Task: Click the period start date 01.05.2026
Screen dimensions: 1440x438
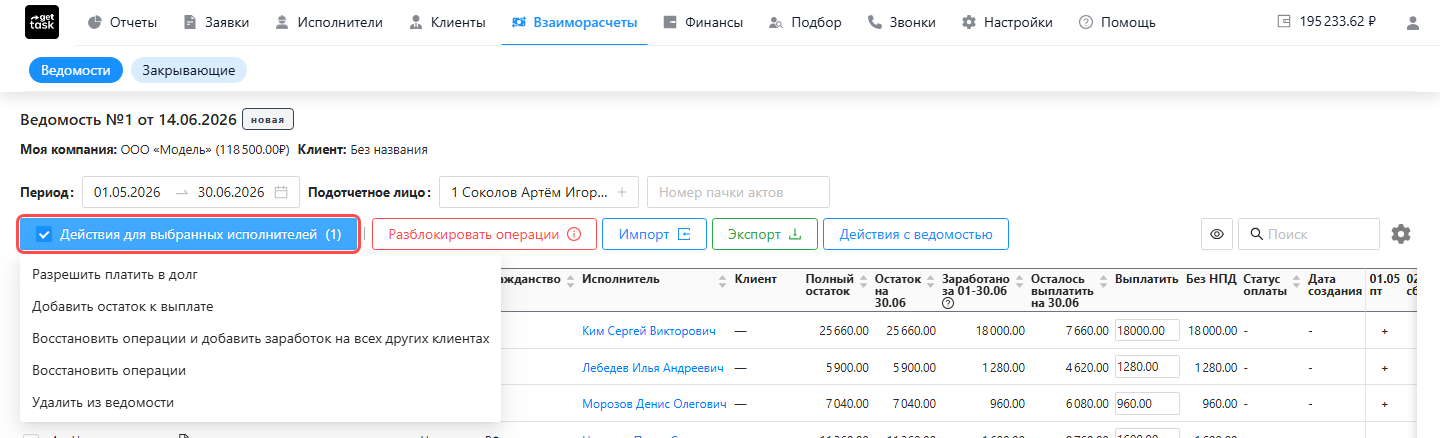Action: [127, 192]
